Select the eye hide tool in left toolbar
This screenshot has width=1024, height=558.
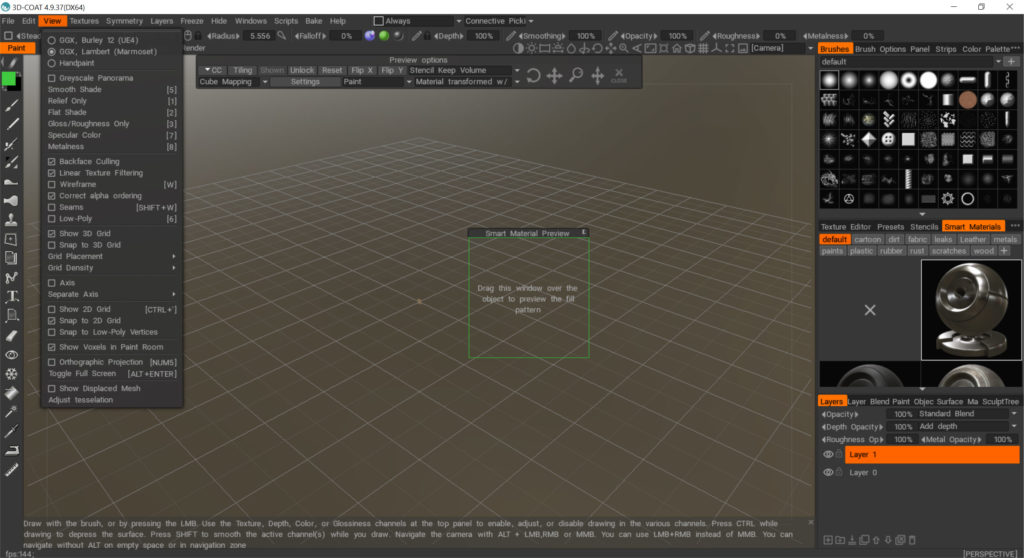click(11, 355)
